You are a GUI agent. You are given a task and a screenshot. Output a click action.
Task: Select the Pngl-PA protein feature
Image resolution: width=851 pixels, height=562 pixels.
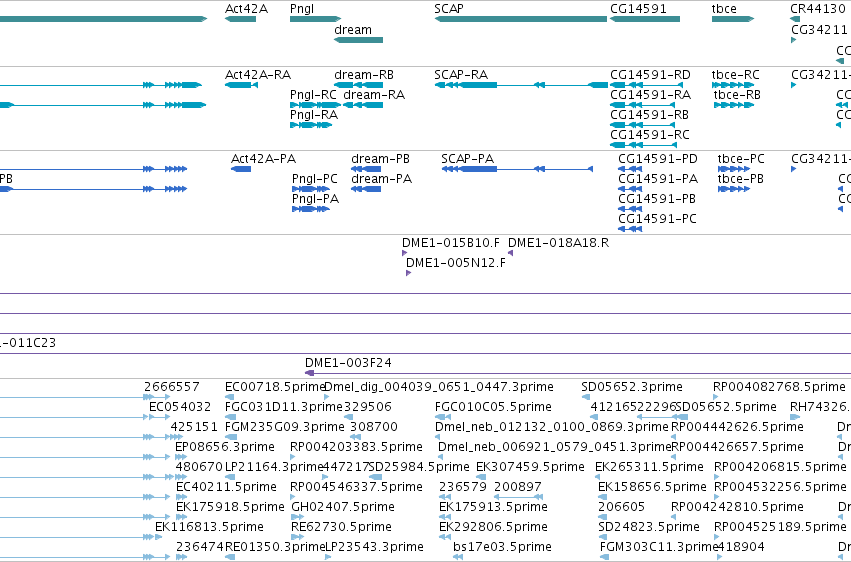[x=311, y=209]
